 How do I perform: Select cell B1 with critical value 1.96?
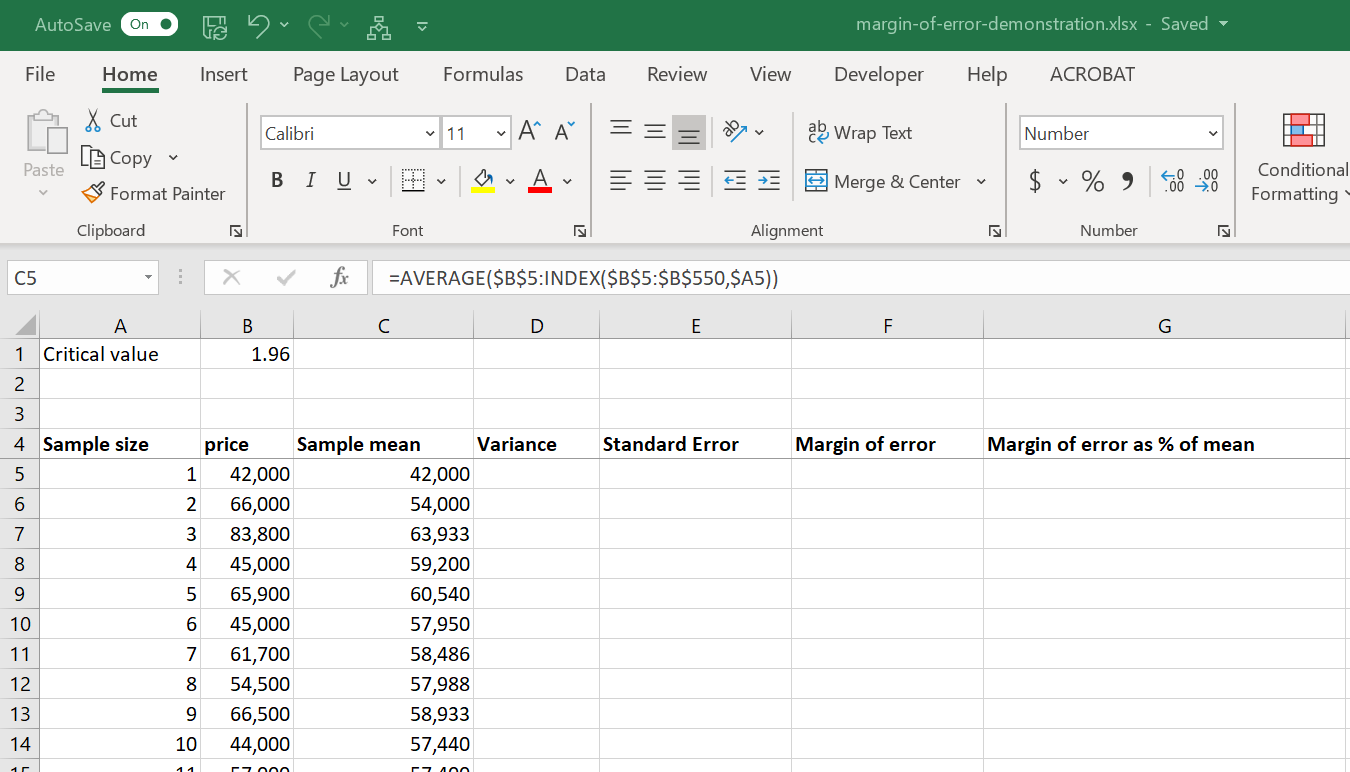tap(247, 354)
